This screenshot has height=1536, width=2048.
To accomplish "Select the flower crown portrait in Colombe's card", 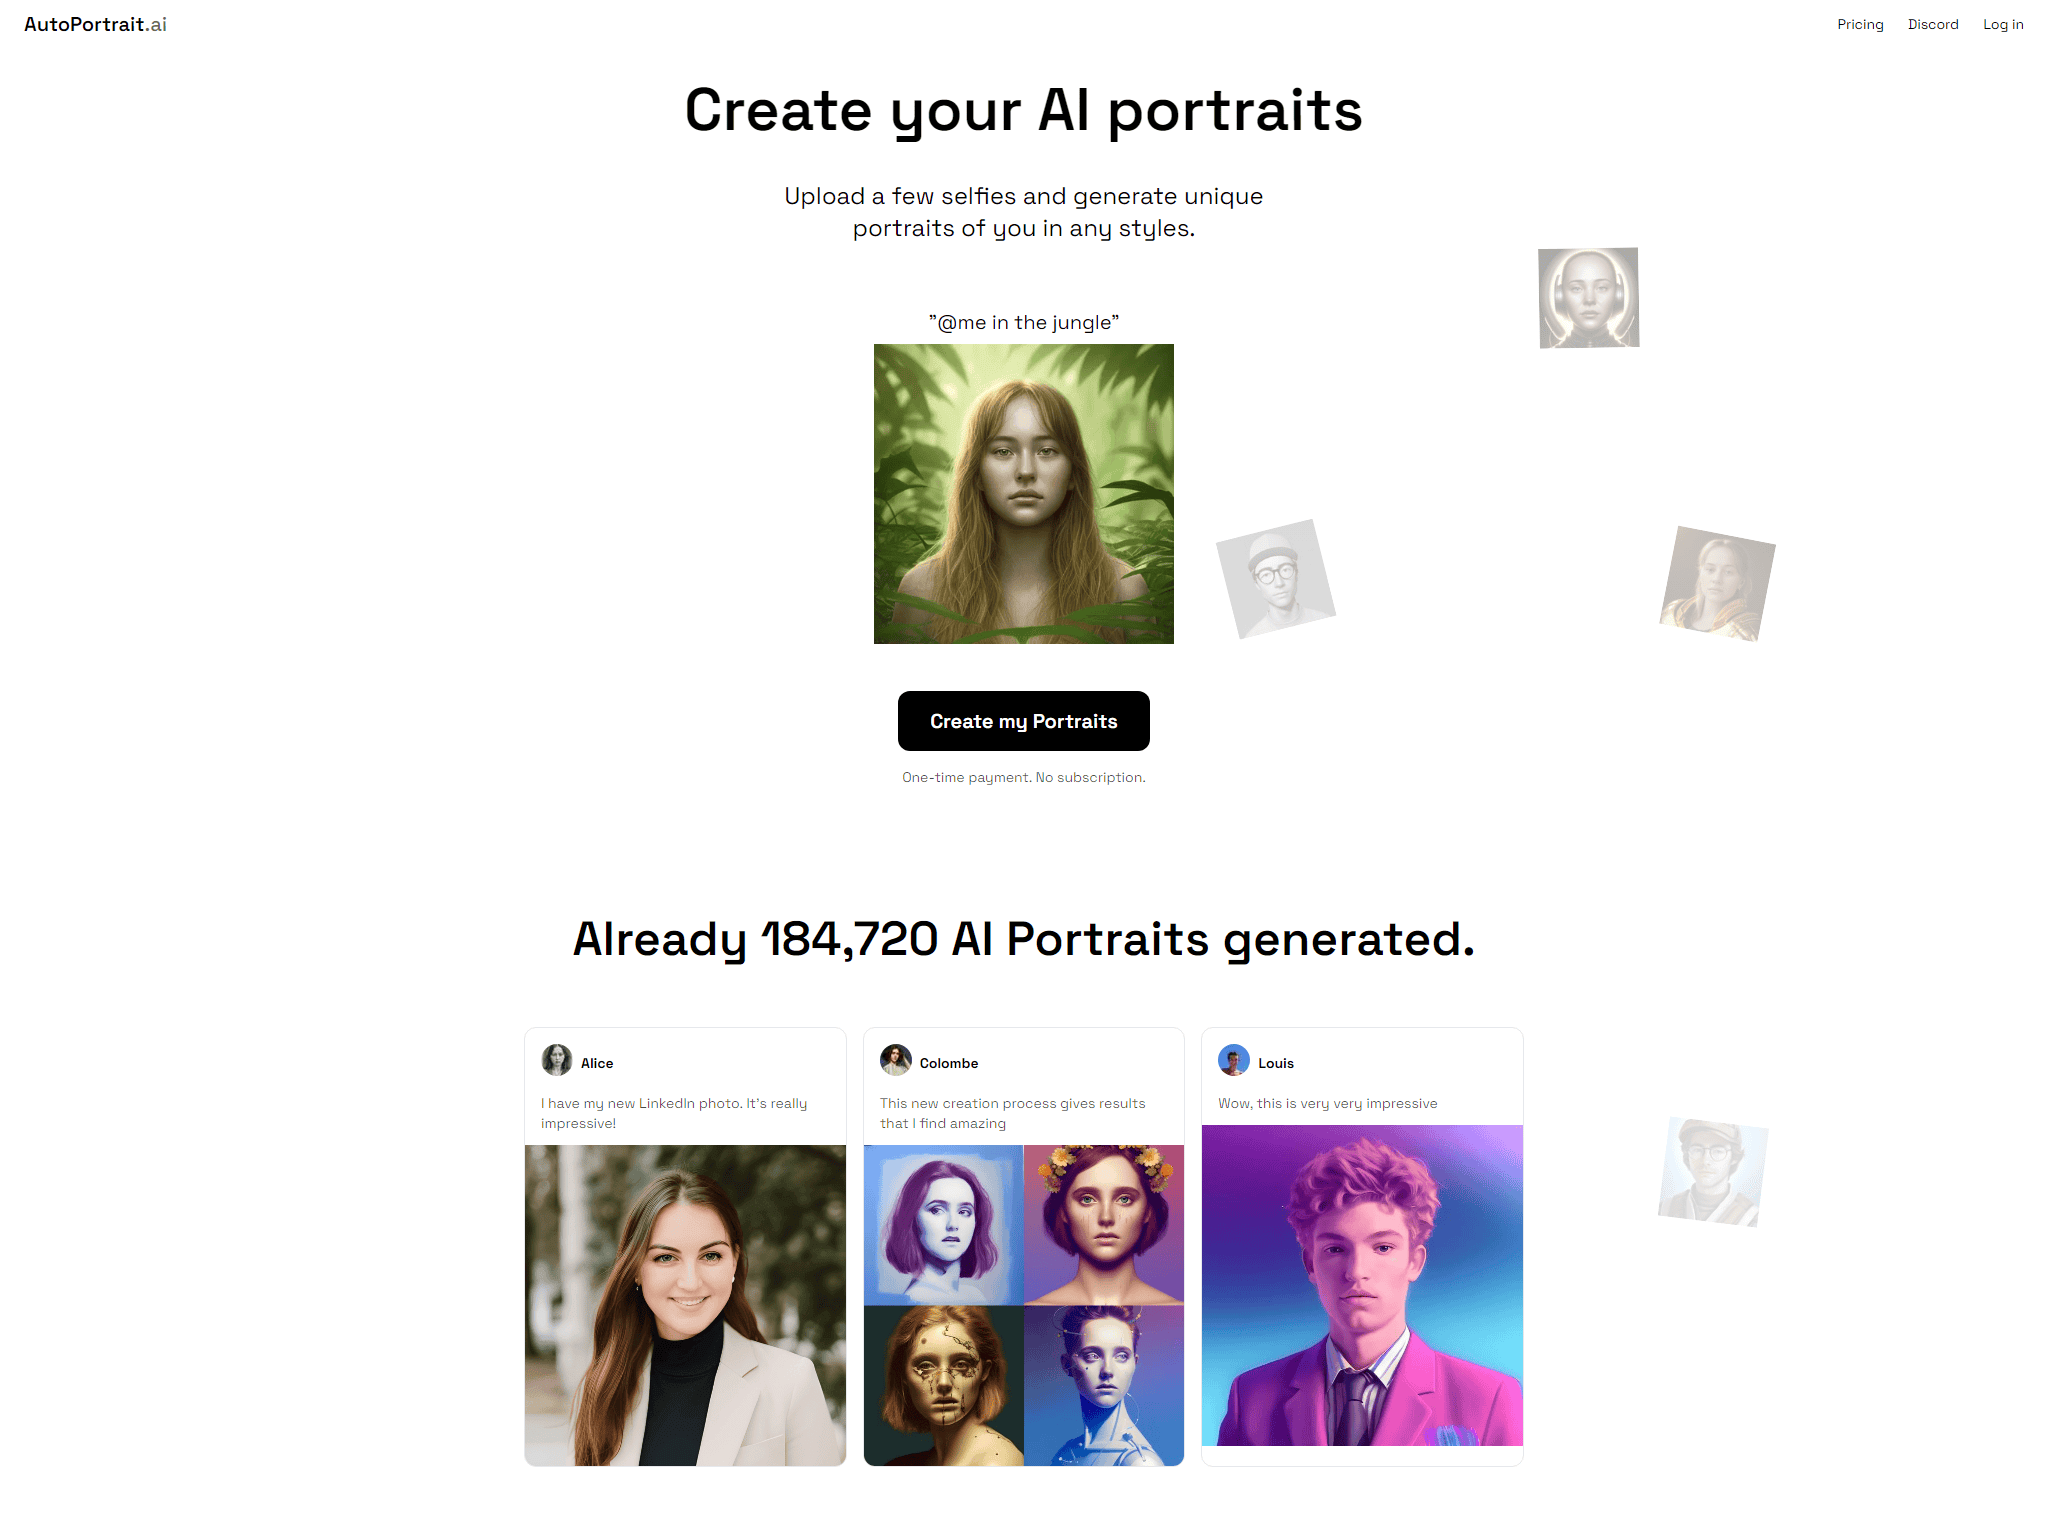I will coord(1104,1225).
